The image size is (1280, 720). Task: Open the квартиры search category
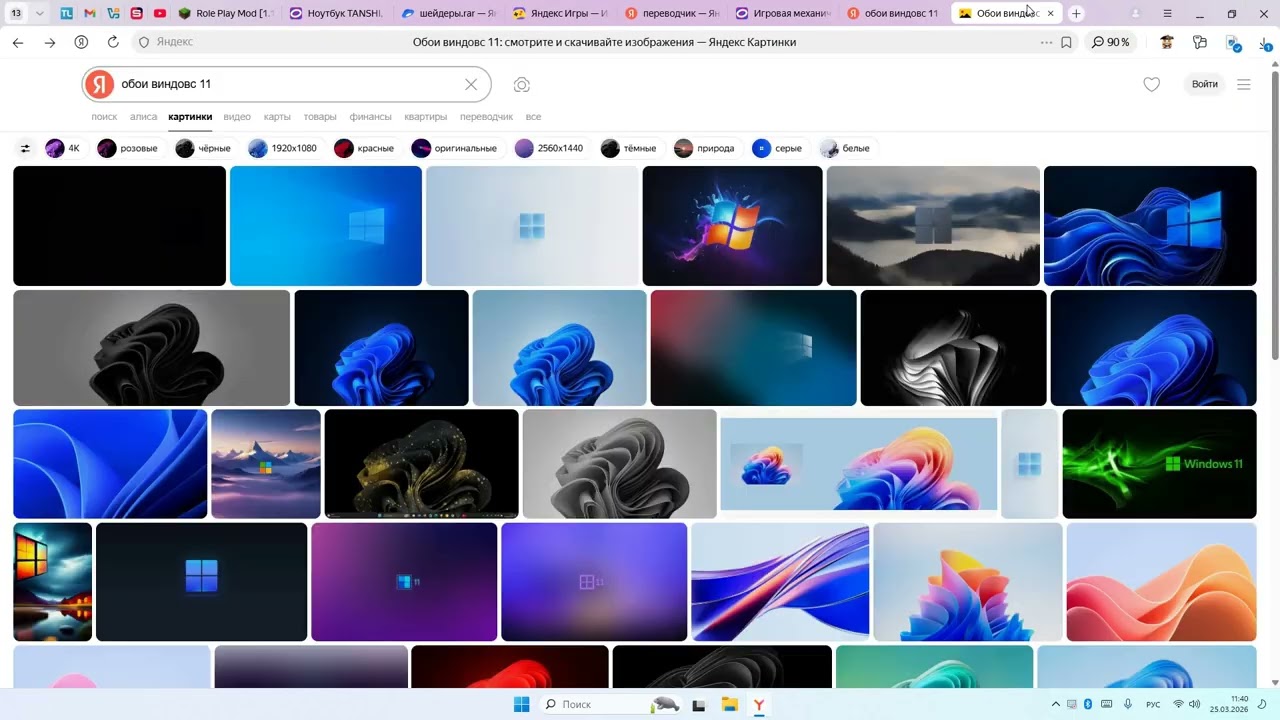425,117
